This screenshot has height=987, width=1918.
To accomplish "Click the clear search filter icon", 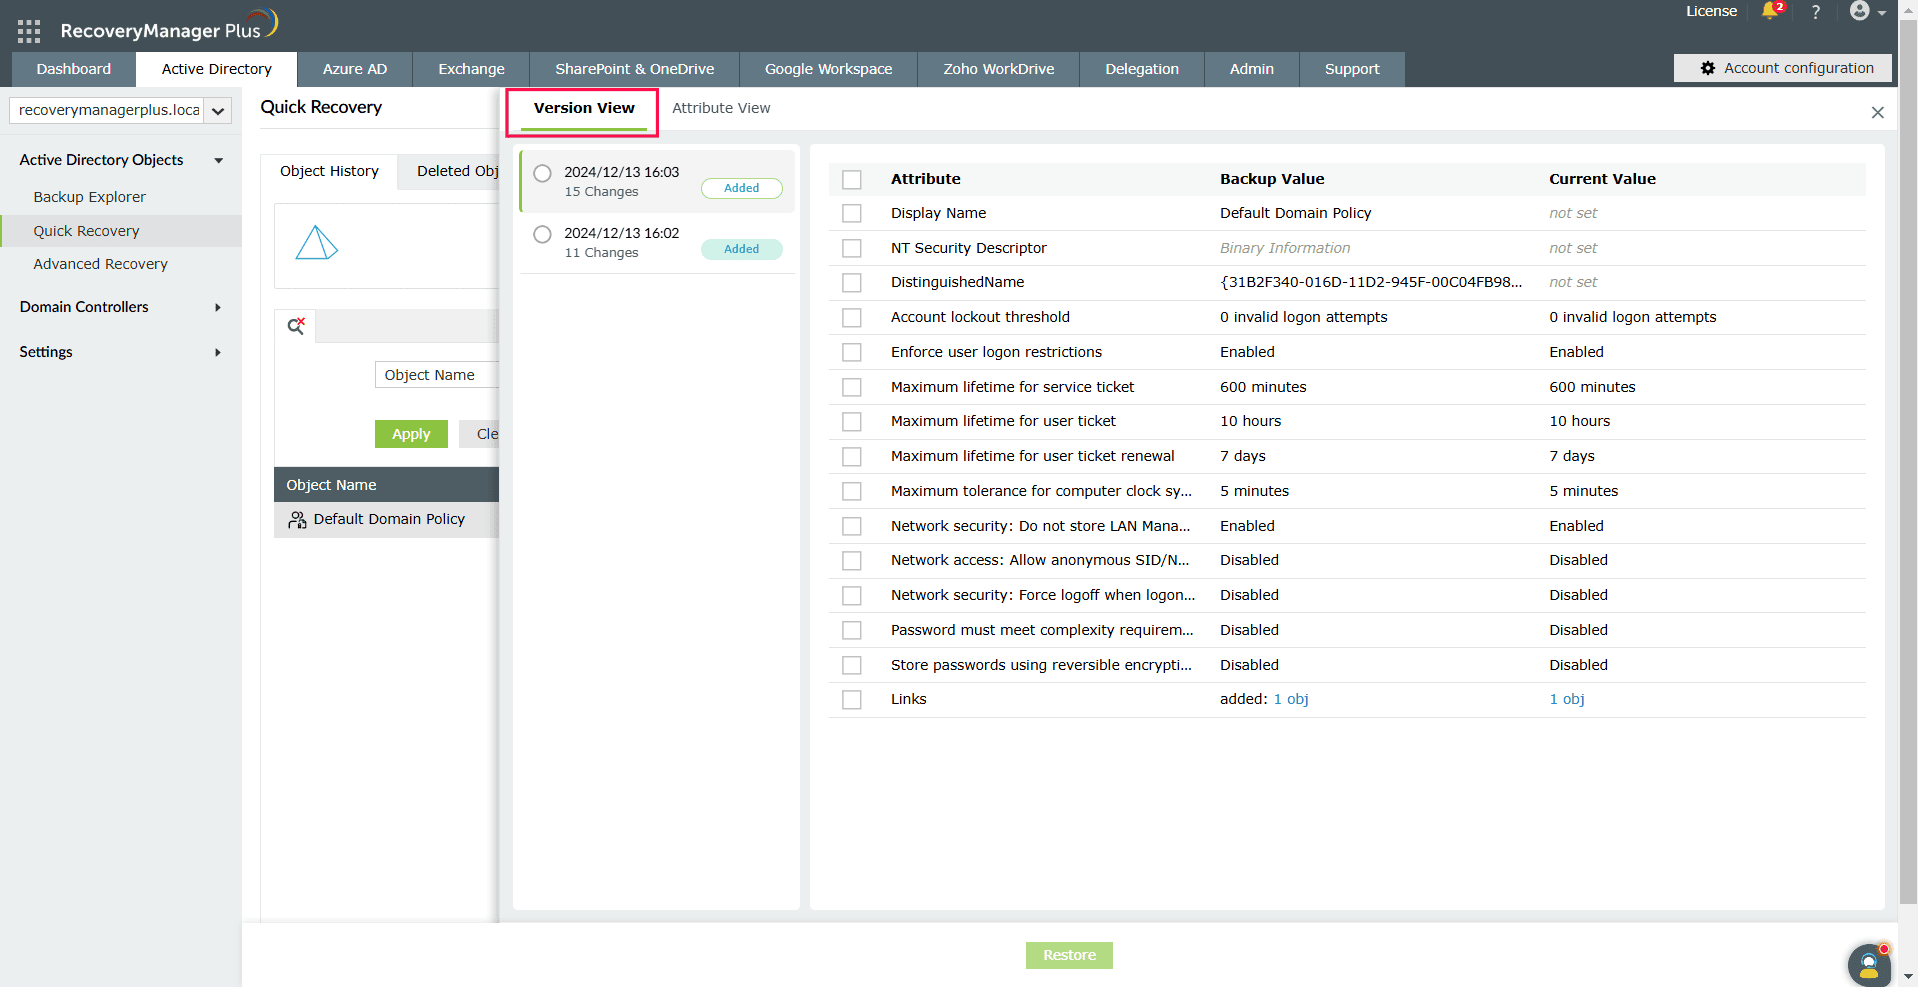I will pos(296,326).
